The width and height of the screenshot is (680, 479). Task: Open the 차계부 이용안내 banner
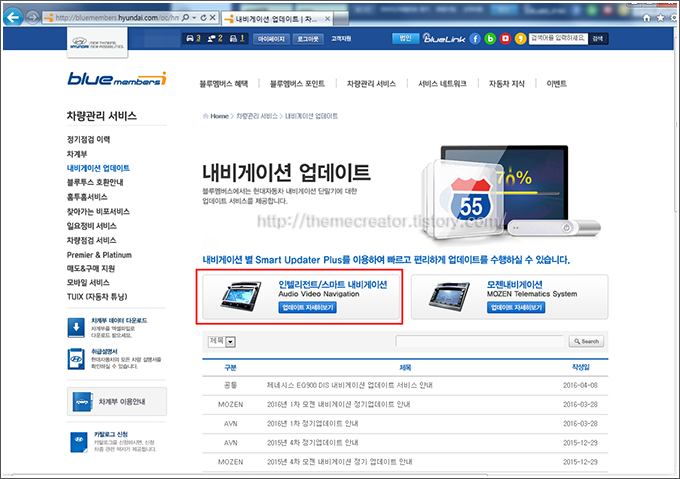click(117, 401)
